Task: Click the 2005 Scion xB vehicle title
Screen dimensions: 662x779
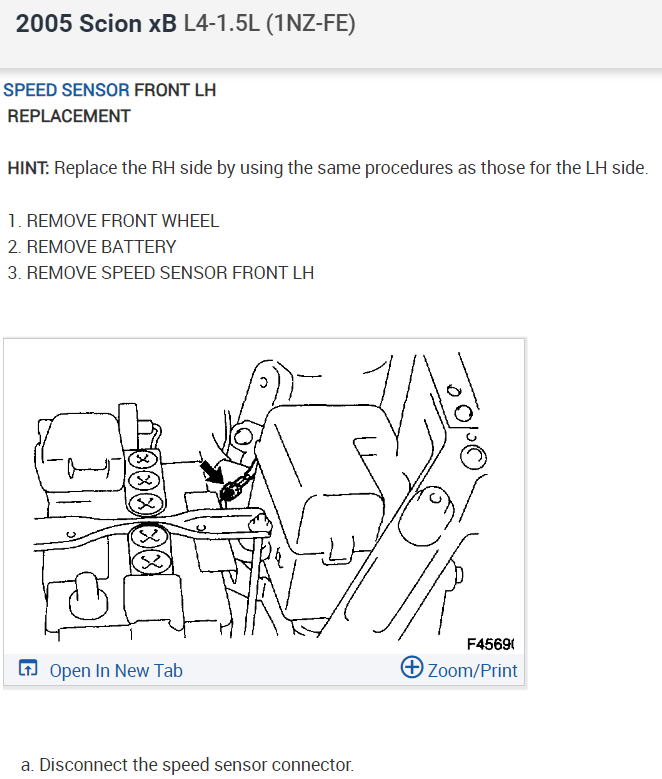Action: tap(96, 24)
